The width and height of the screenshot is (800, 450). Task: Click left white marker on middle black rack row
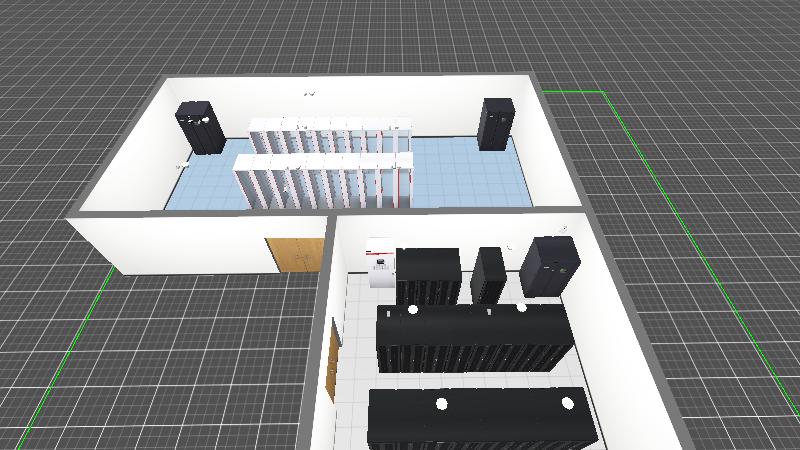click(412, 310)
